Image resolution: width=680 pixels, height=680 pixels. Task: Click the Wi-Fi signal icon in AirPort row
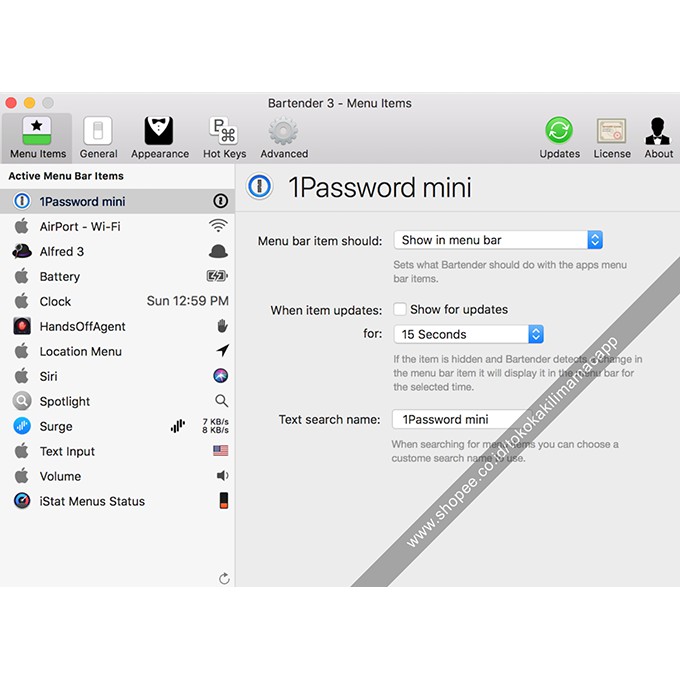coord(218,226)
